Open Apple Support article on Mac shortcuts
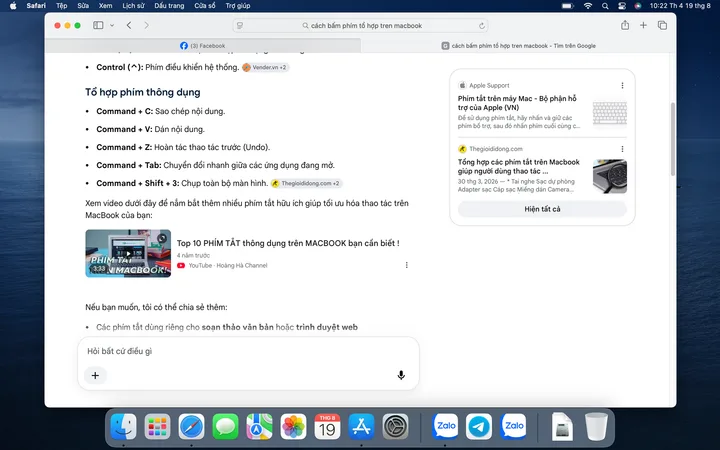 (x=517, y=103)
